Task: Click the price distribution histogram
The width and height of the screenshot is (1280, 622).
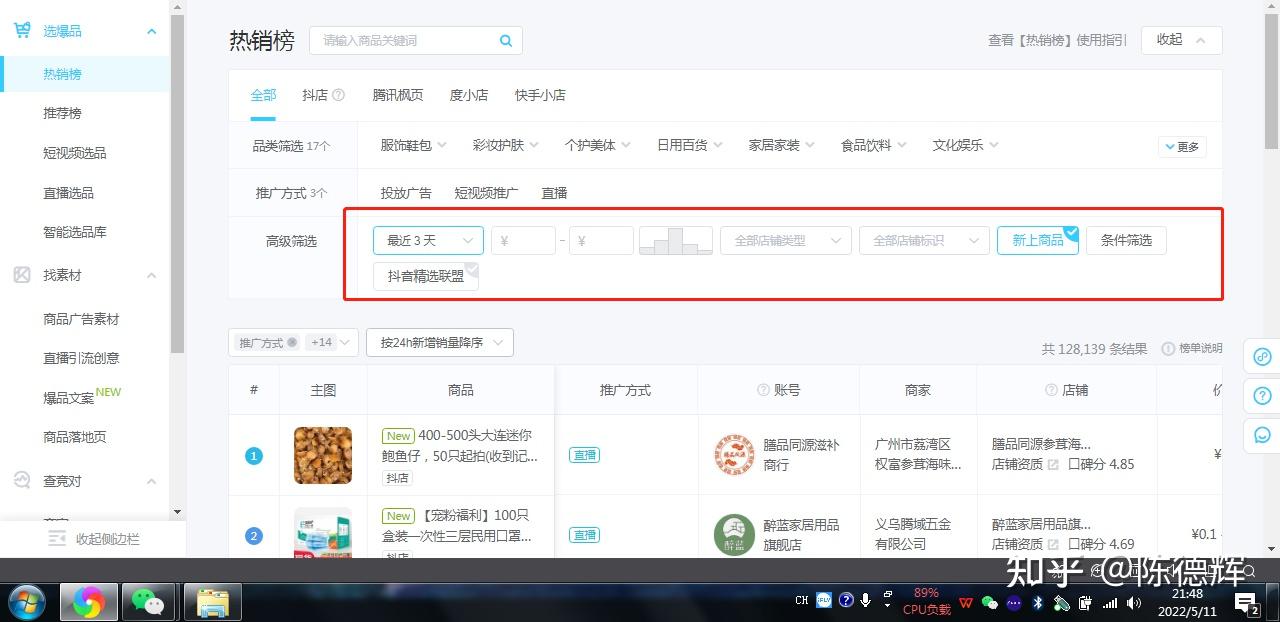Action: [x=676, y=240]
